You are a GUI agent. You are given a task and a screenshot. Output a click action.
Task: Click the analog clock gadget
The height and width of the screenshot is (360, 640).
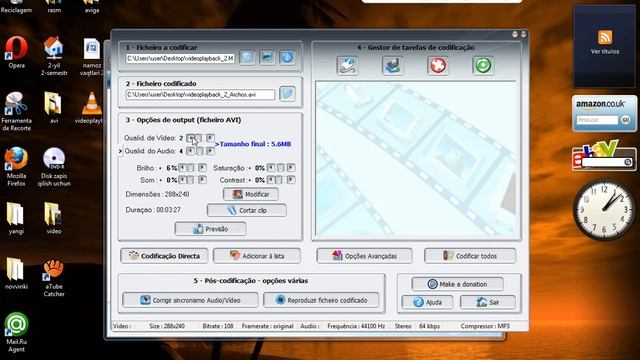click(x=604, y=210)
